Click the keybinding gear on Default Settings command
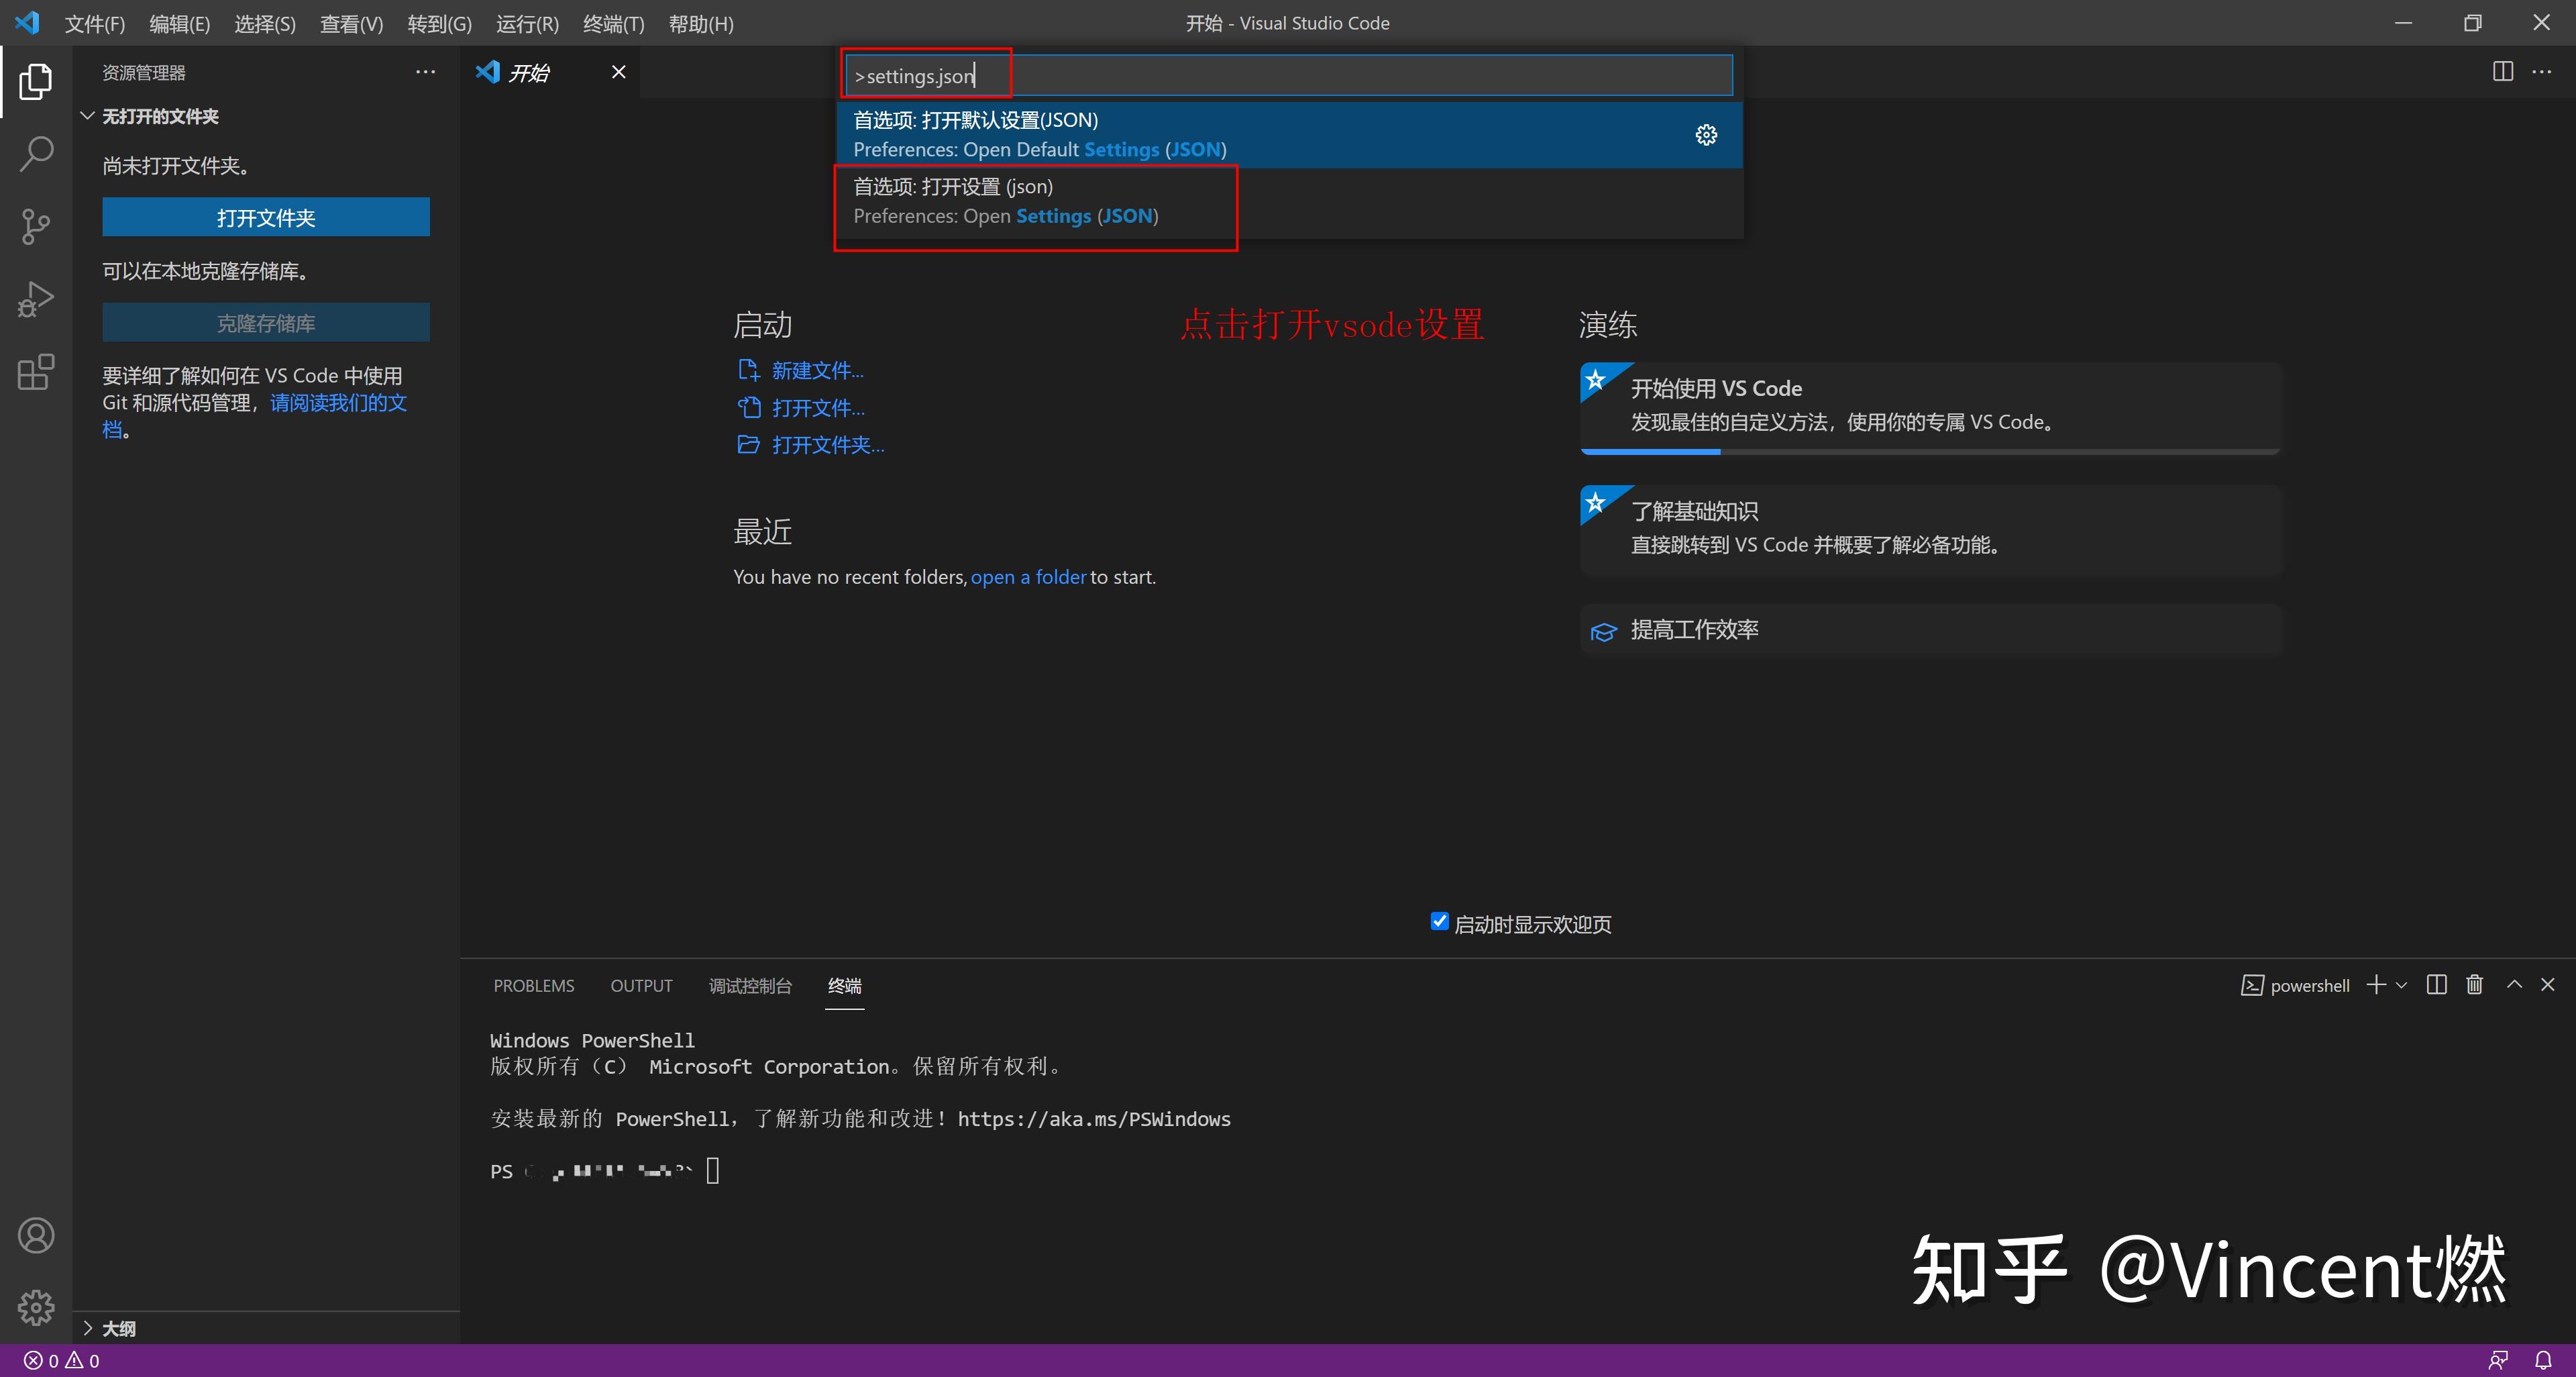The height and width of the screenshot is (1377, 2576). (1706, 135)
